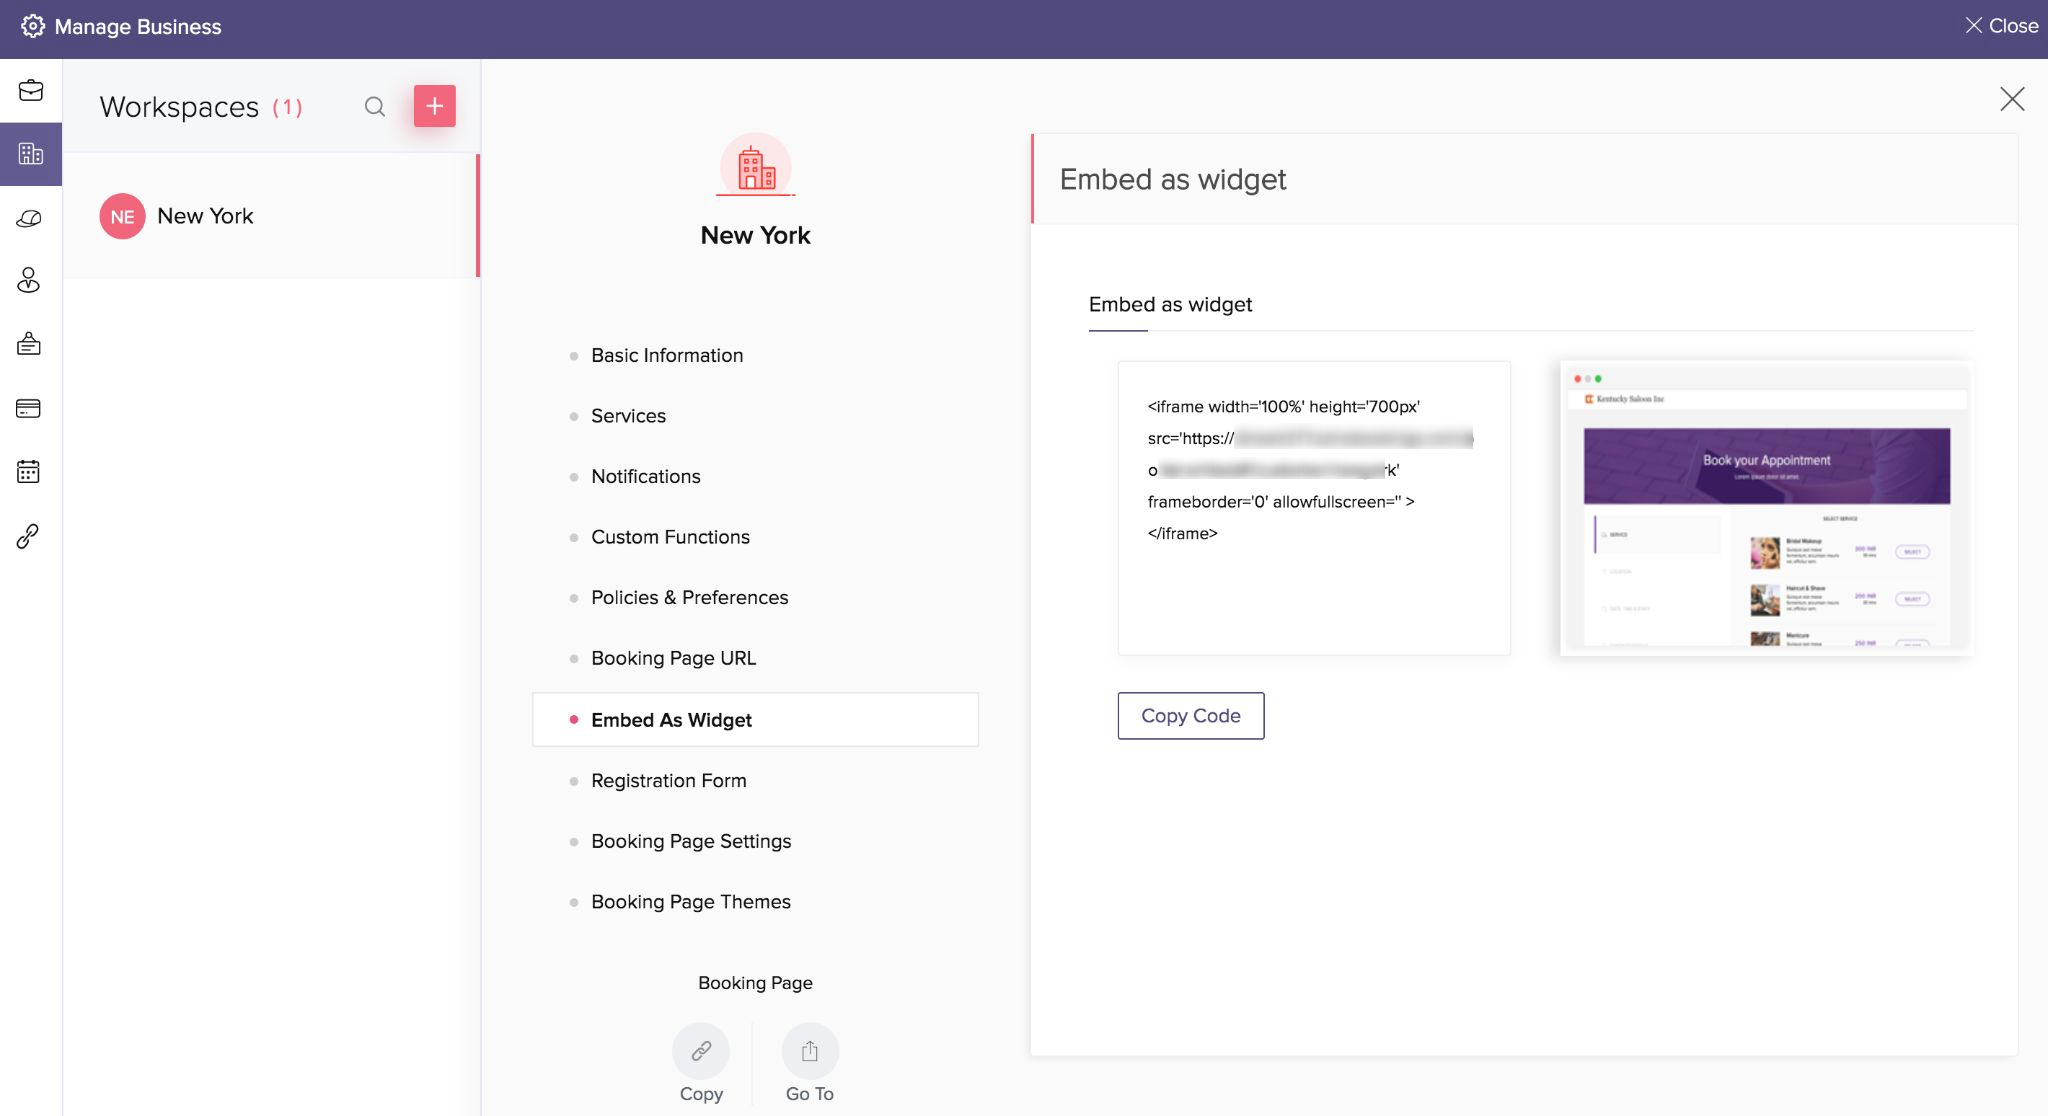Click the booking page preview thumbnail
The width and height of the screenshot is (2048, 1116).
point(1765,507)
